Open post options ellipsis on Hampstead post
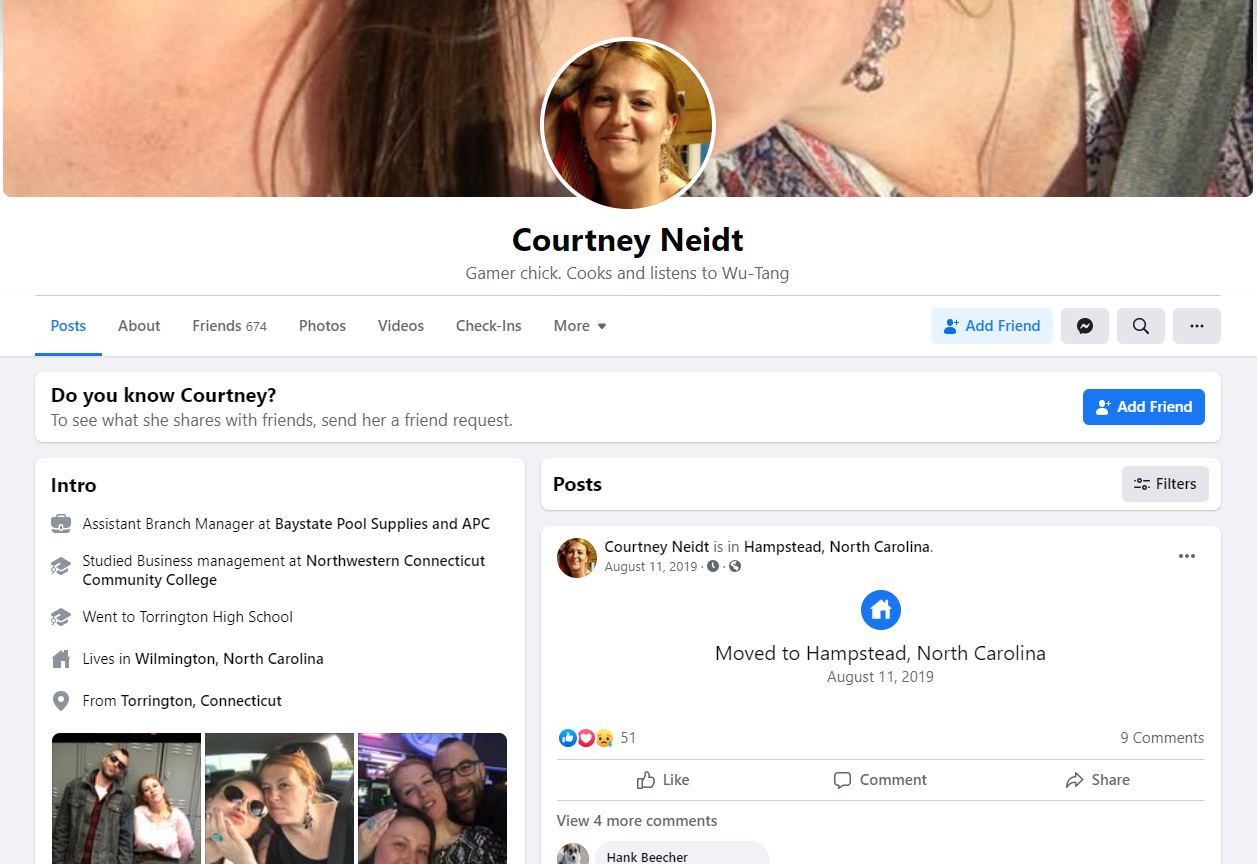This screenshot has width=1257, height=864. pyautogui.click(x=1187, y=556)
